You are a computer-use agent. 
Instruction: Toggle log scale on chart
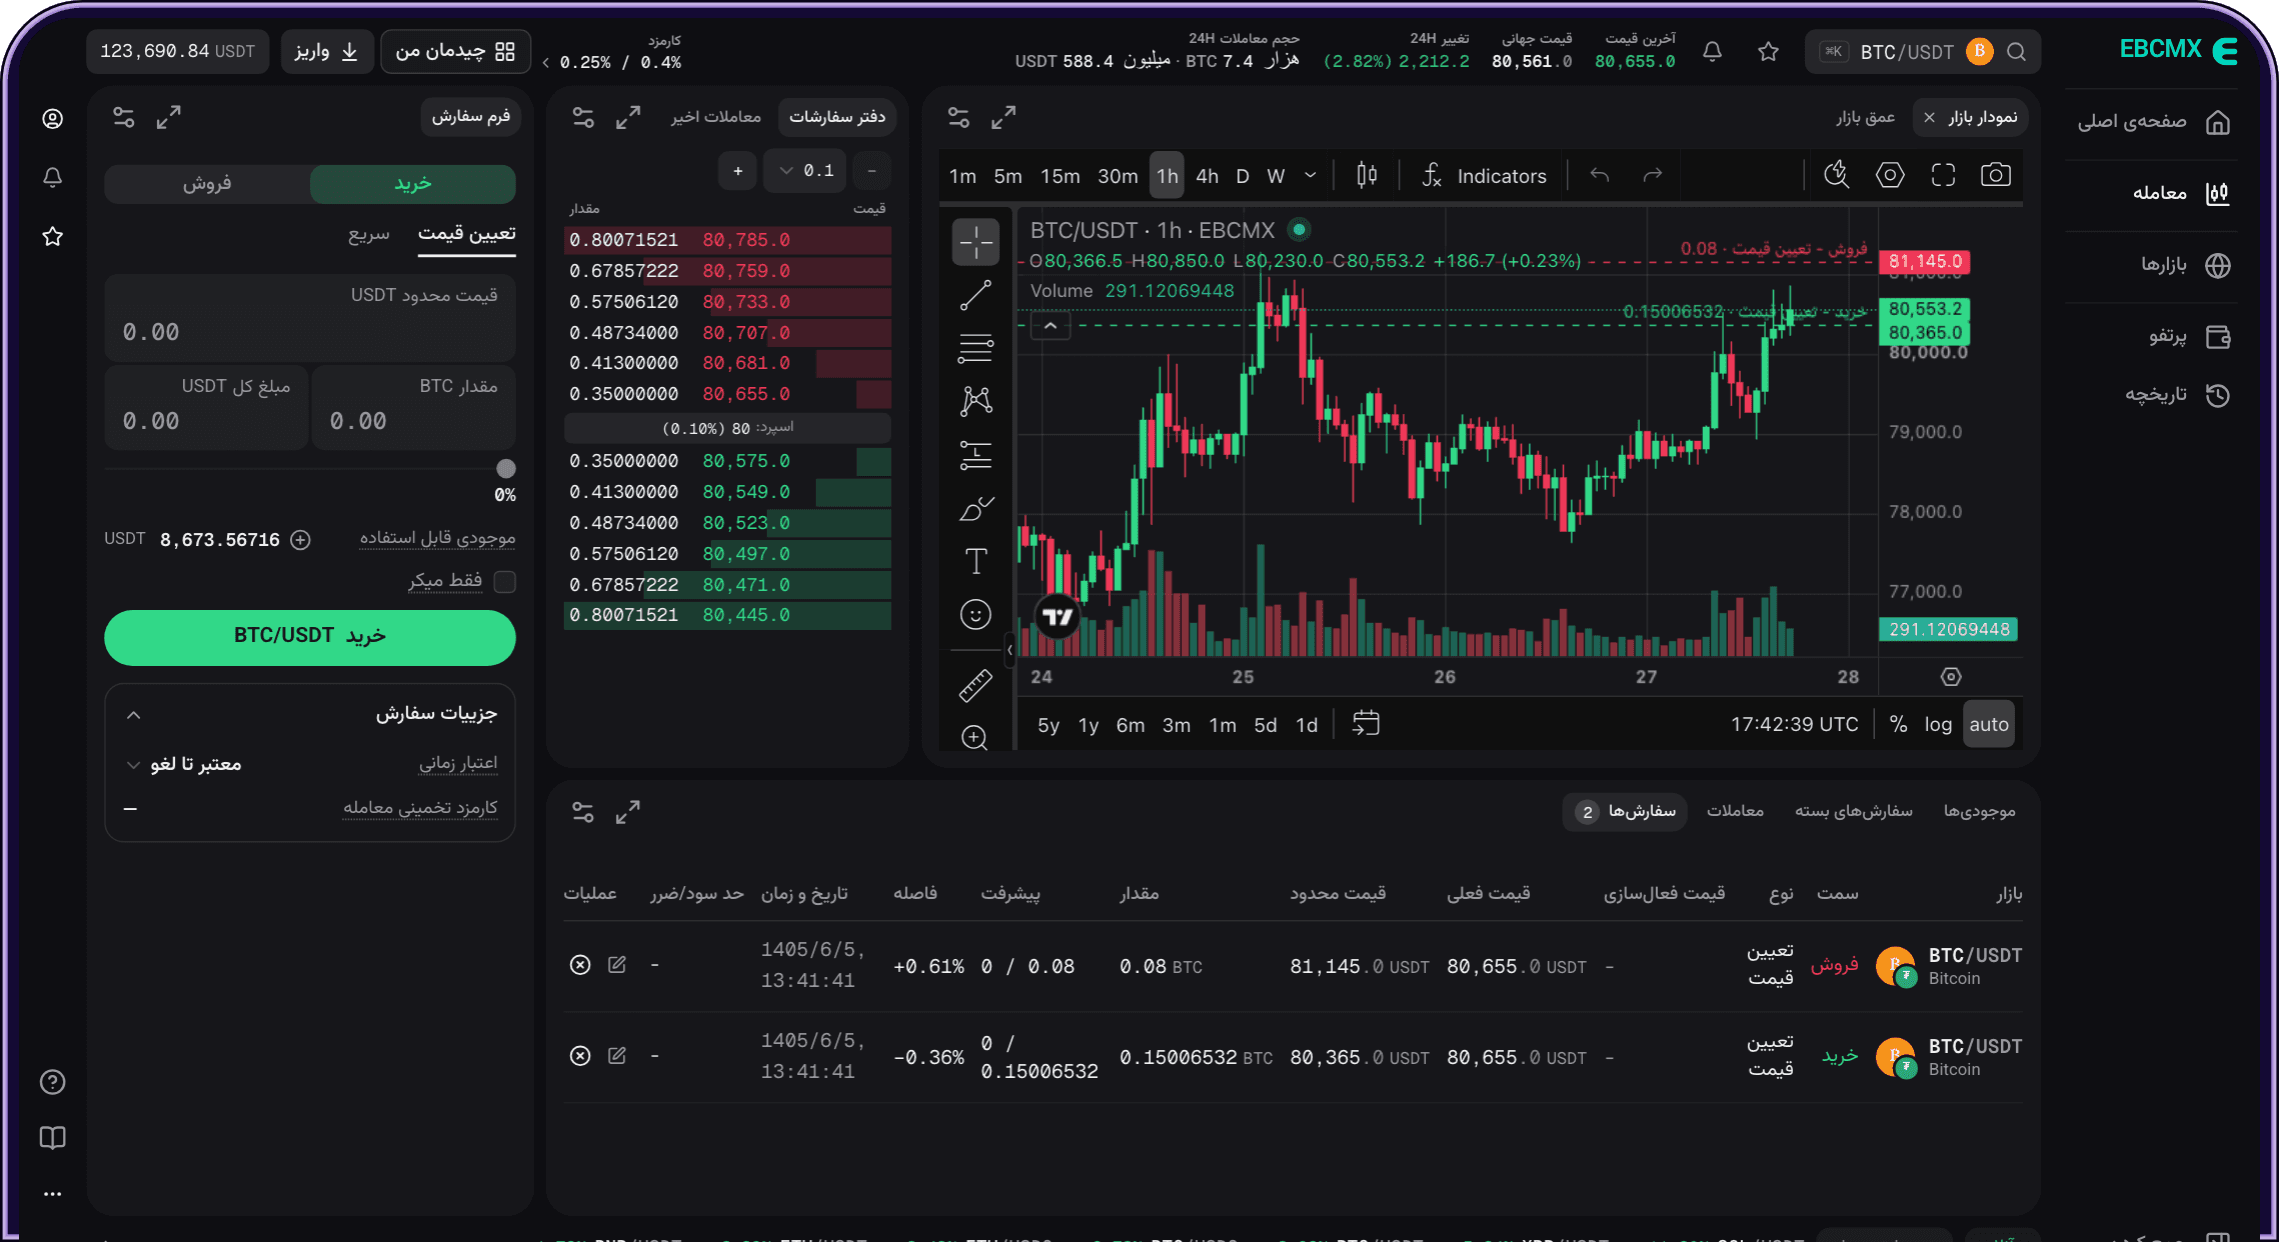(1937, 724)
